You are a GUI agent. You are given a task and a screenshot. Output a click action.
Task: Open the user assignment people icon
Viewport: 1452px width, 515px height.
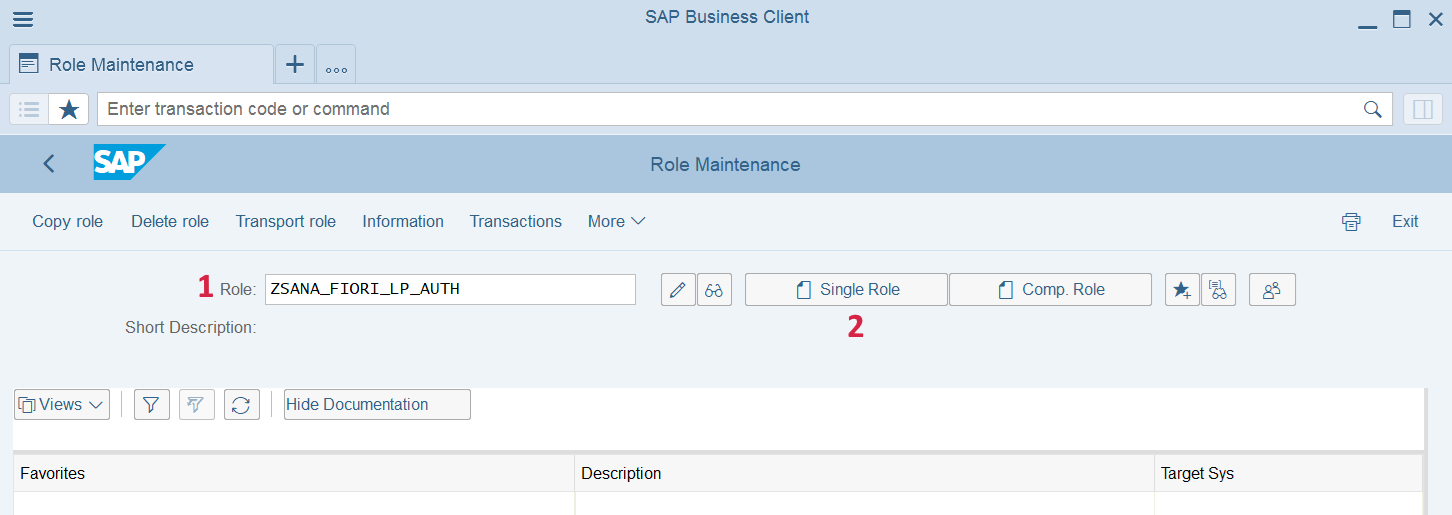point(1272,290)
